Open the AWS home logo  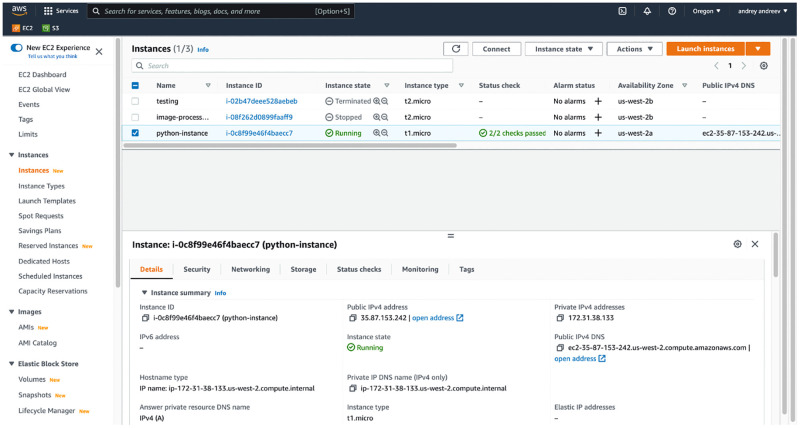point(19,11)
